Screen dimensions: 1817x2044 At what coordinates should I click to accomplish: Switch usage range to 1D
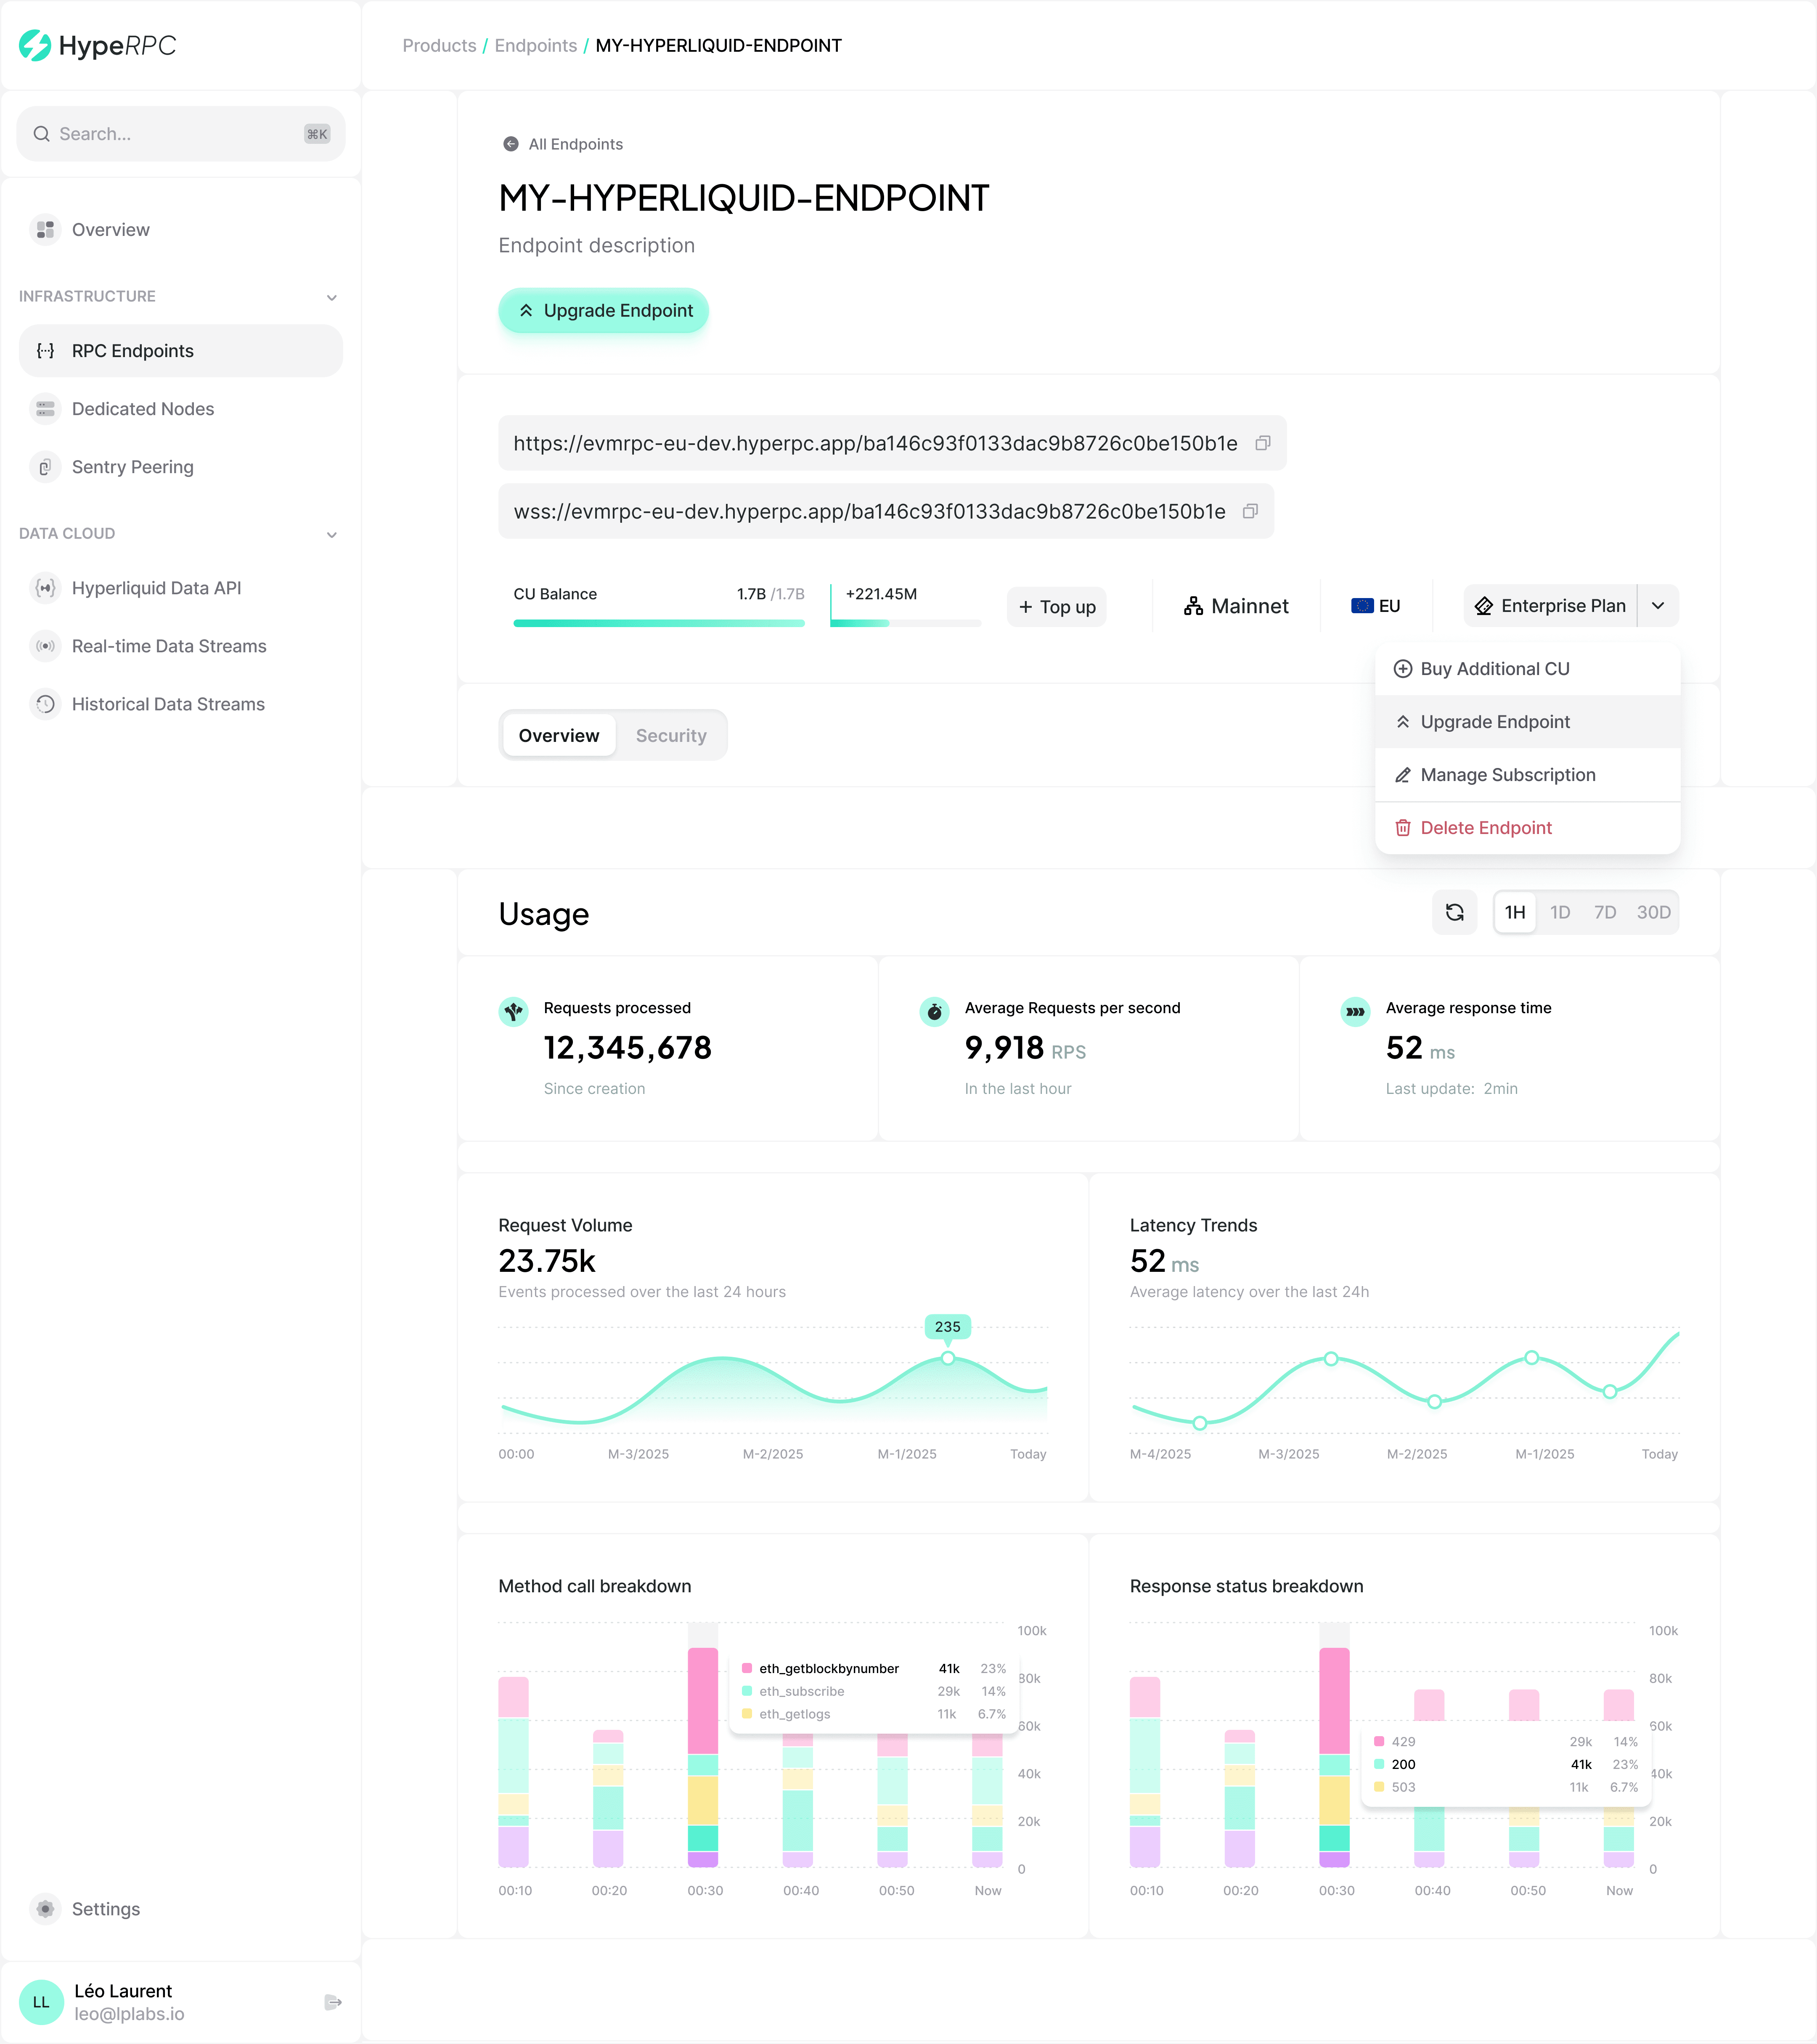click(x=1559, y=912)
